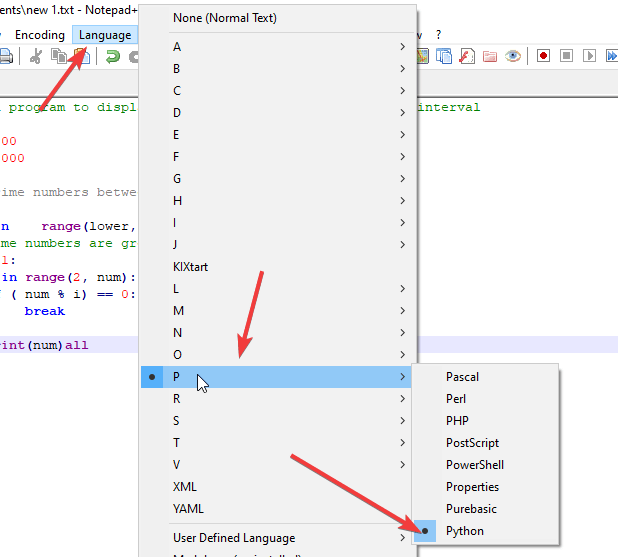Click the word "interval" in comment
Viewport: 618px width, 557px height.
449,107
